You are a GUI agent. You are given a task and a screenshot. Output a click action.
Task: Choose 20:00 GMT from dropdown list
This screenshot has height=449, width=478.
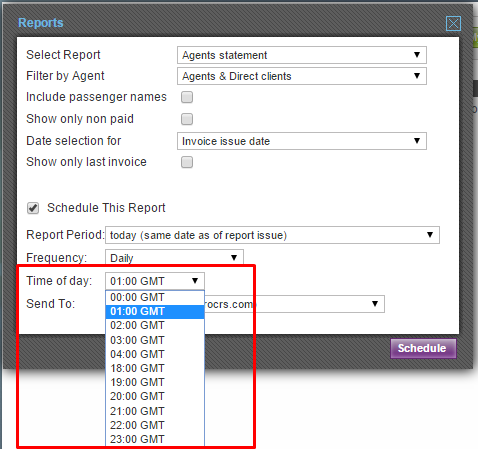155,396
